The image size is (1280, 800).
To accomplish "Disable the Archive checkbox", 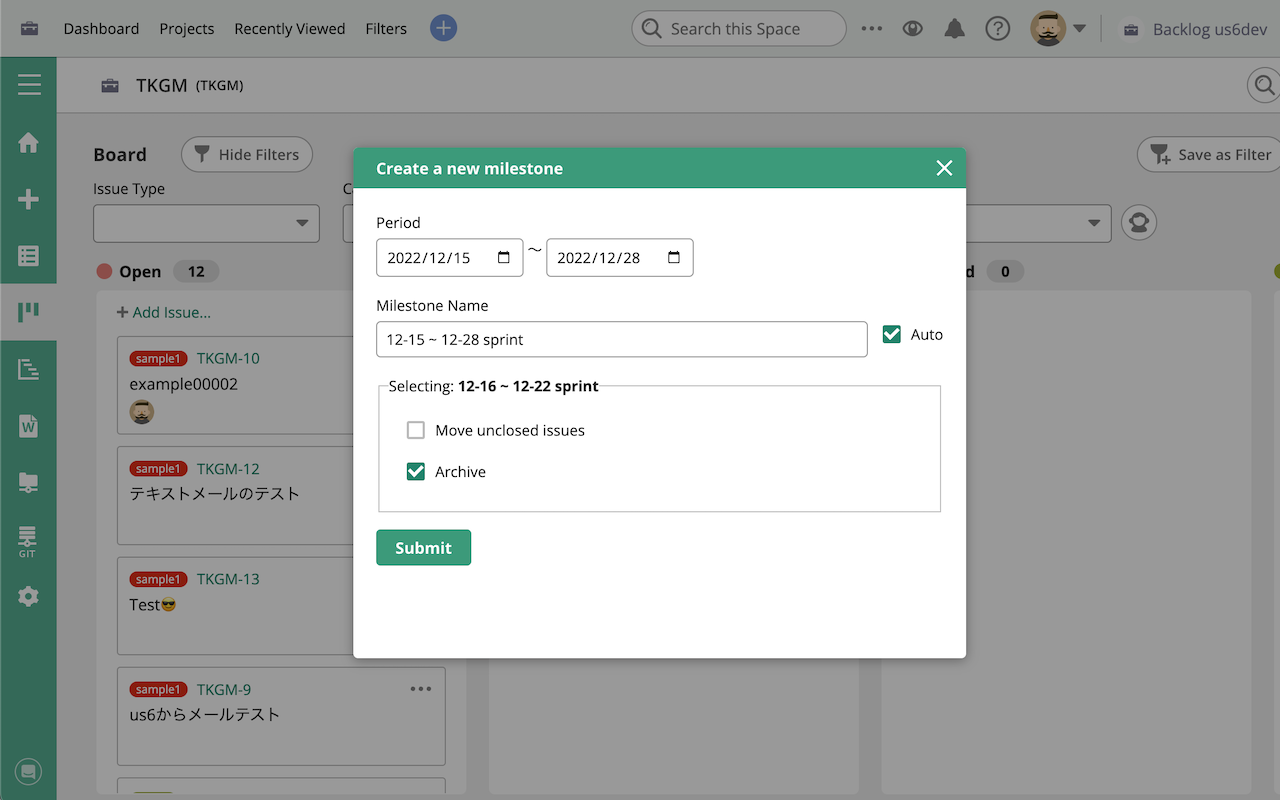I will click(416, 471).
